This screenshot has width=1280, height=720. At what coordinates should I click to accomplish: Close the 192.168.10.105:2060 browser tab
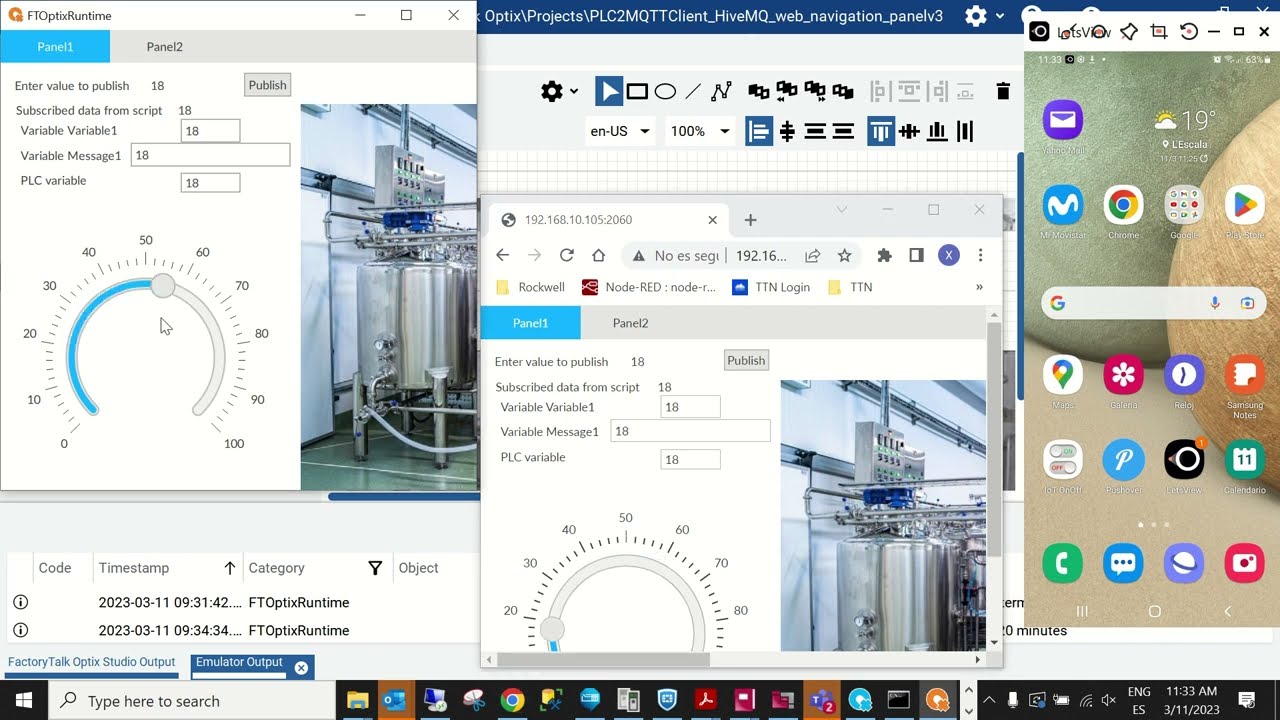click(x=713, y=220)
